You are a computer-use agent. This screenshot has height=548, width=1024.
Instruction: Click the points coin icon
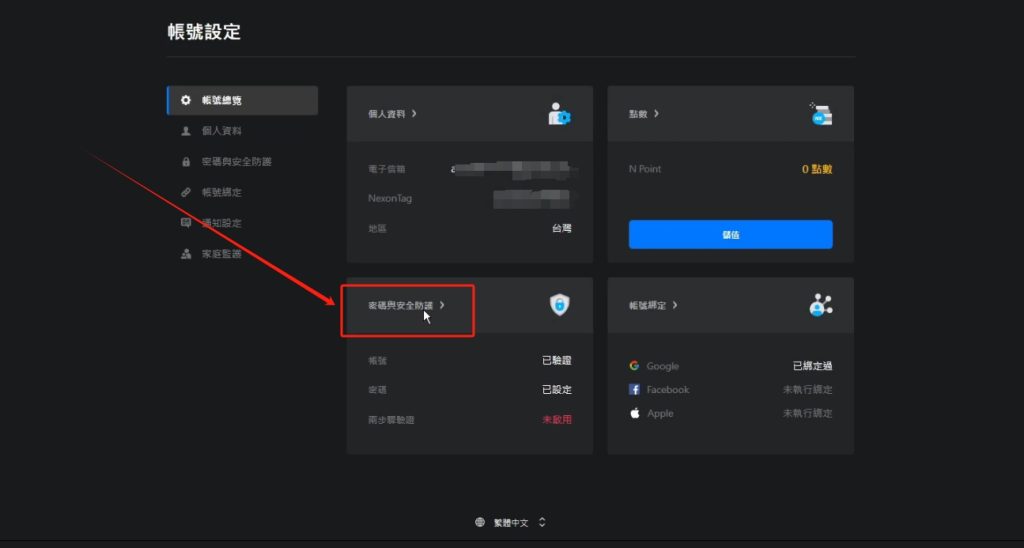click(820, 114)
